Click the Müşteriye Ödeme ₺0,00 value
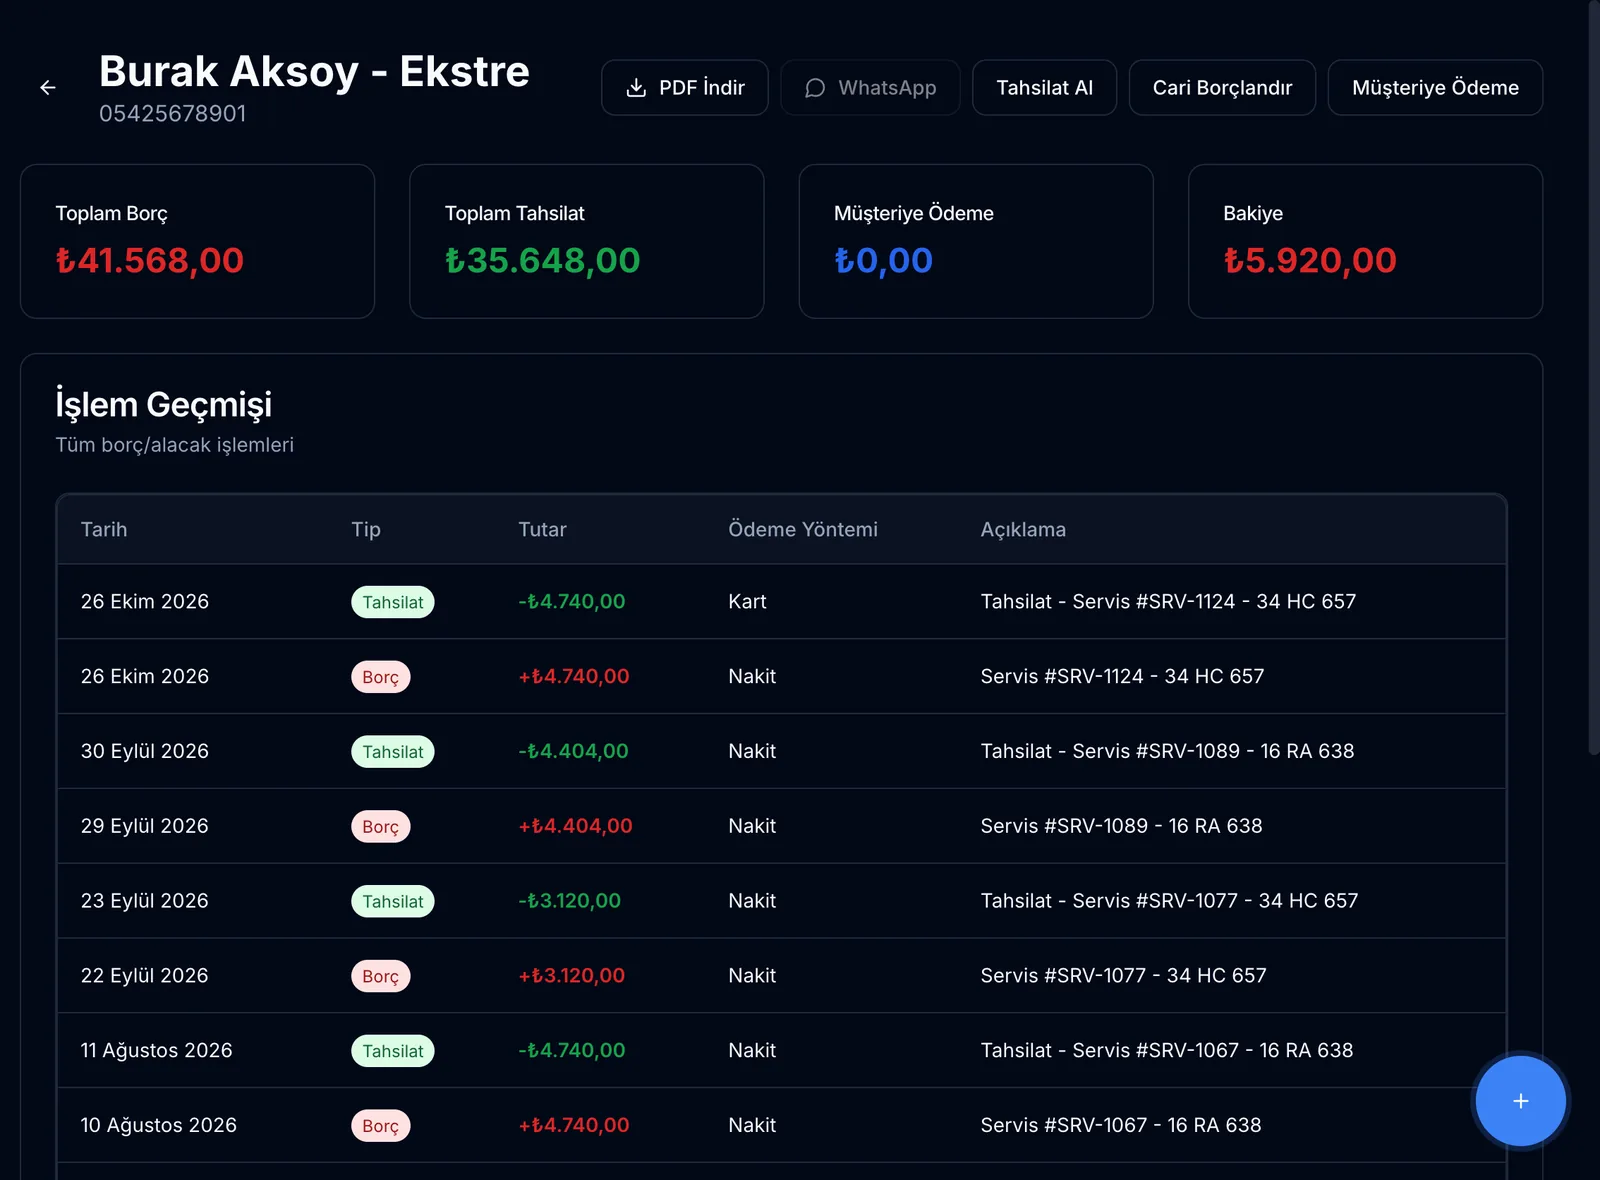 tap(883, 260)
